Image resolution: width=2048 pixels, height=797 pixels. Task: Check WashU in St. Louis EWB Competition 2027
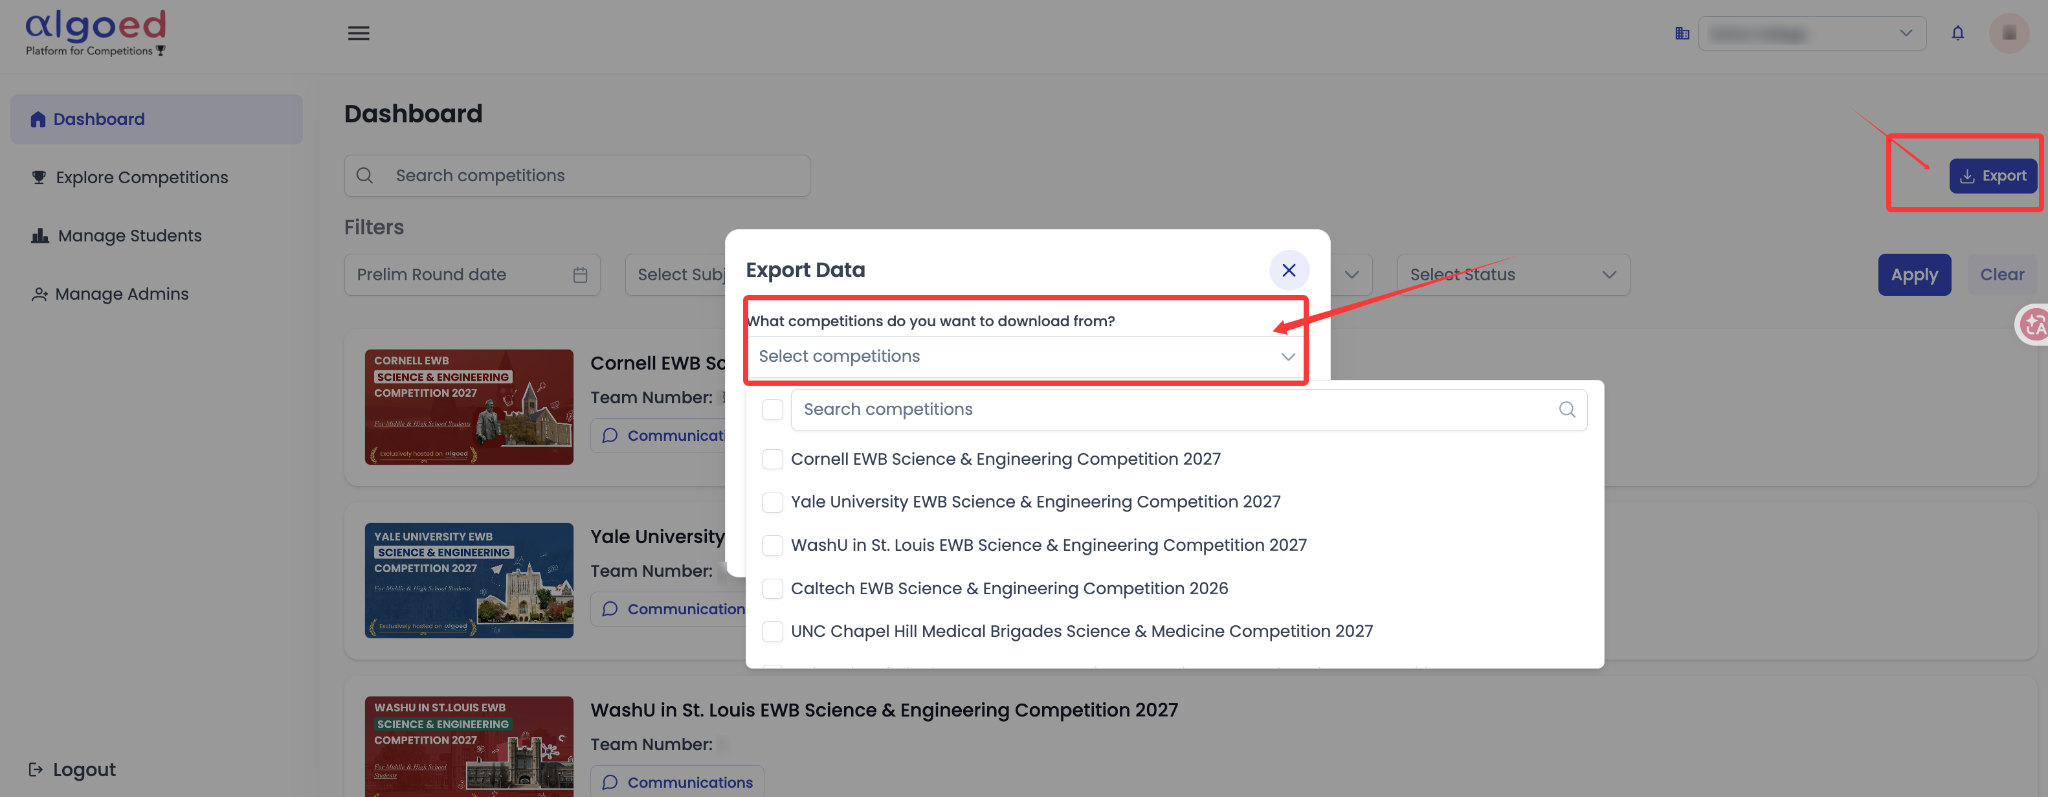[772, 545]
